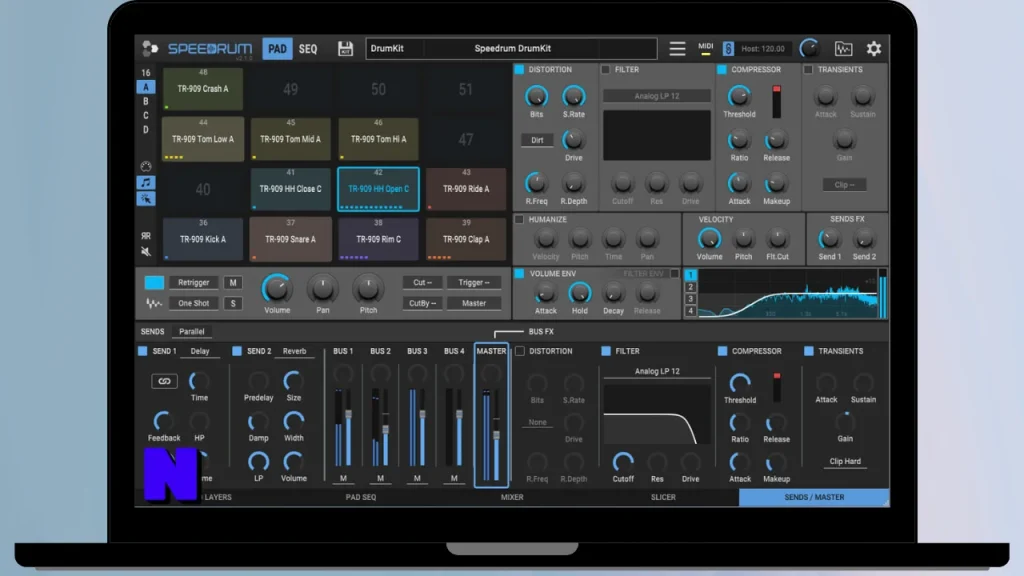The height and width of the screenshot is (576, 1024).
Task: Click the link icon in Send 1
Action: [164, 381]
